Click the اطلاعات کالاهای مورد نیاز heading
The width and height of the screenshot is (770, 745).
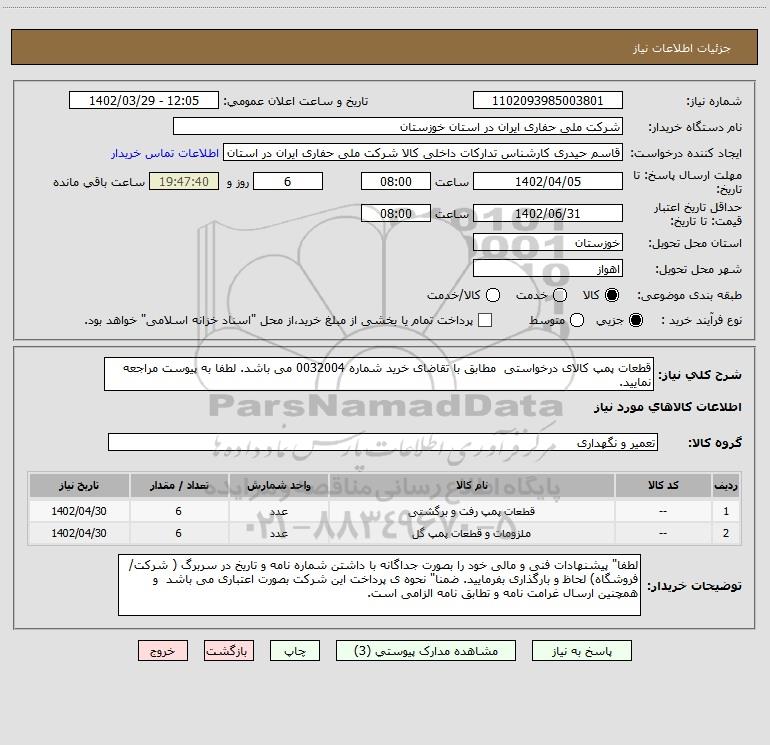click(667, 407)
